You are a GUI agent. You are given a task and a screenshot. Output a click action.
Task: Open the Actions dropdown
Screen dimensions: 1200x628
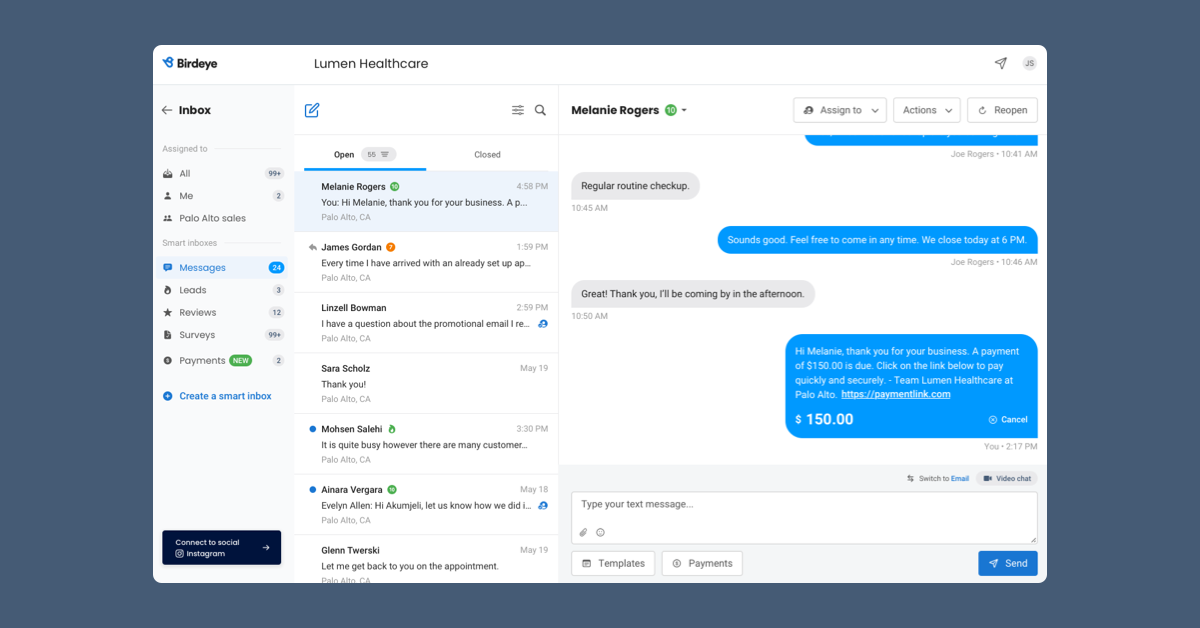pyautogui.click(x=926, y=110)
